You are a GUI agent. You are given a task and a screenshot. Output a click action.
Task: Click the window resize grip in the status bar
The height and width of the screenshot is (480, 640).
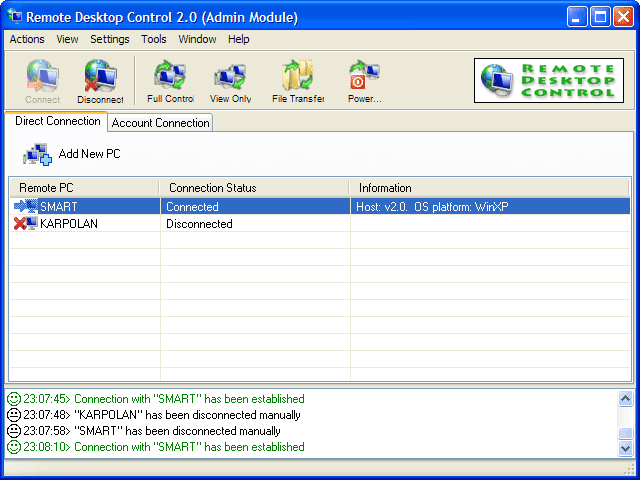(629, 468)
